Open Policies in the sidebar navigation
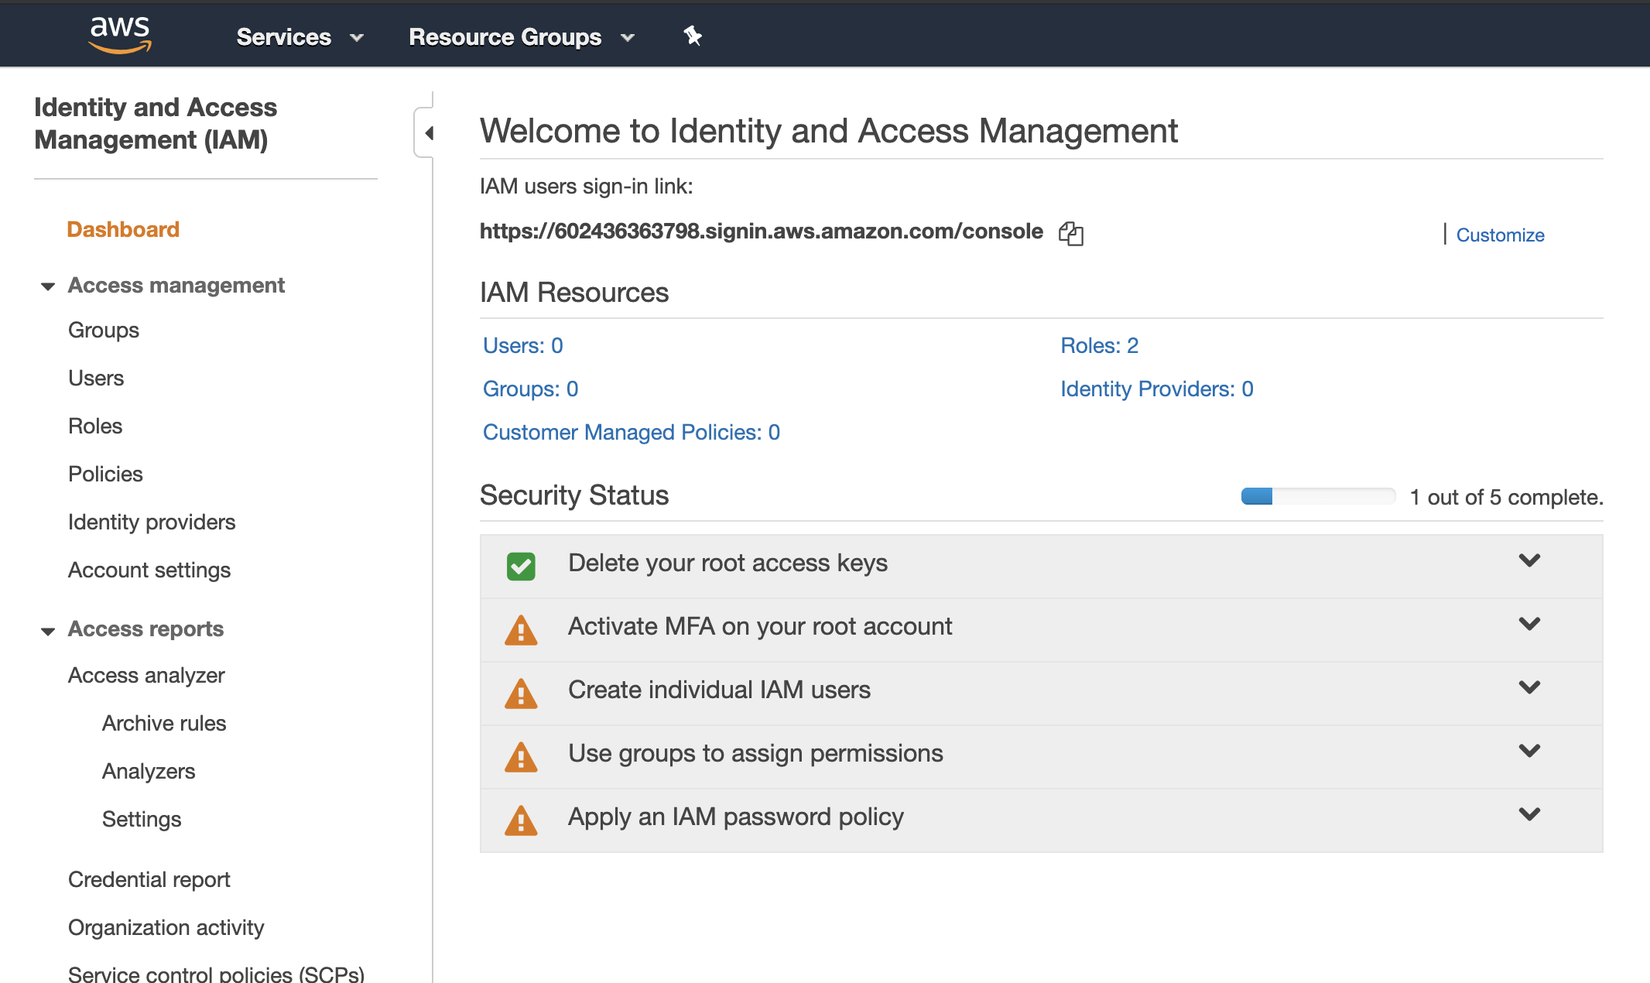Image resolution: width=1650 pixels, height=983 pixels. [x=105, y=474]
